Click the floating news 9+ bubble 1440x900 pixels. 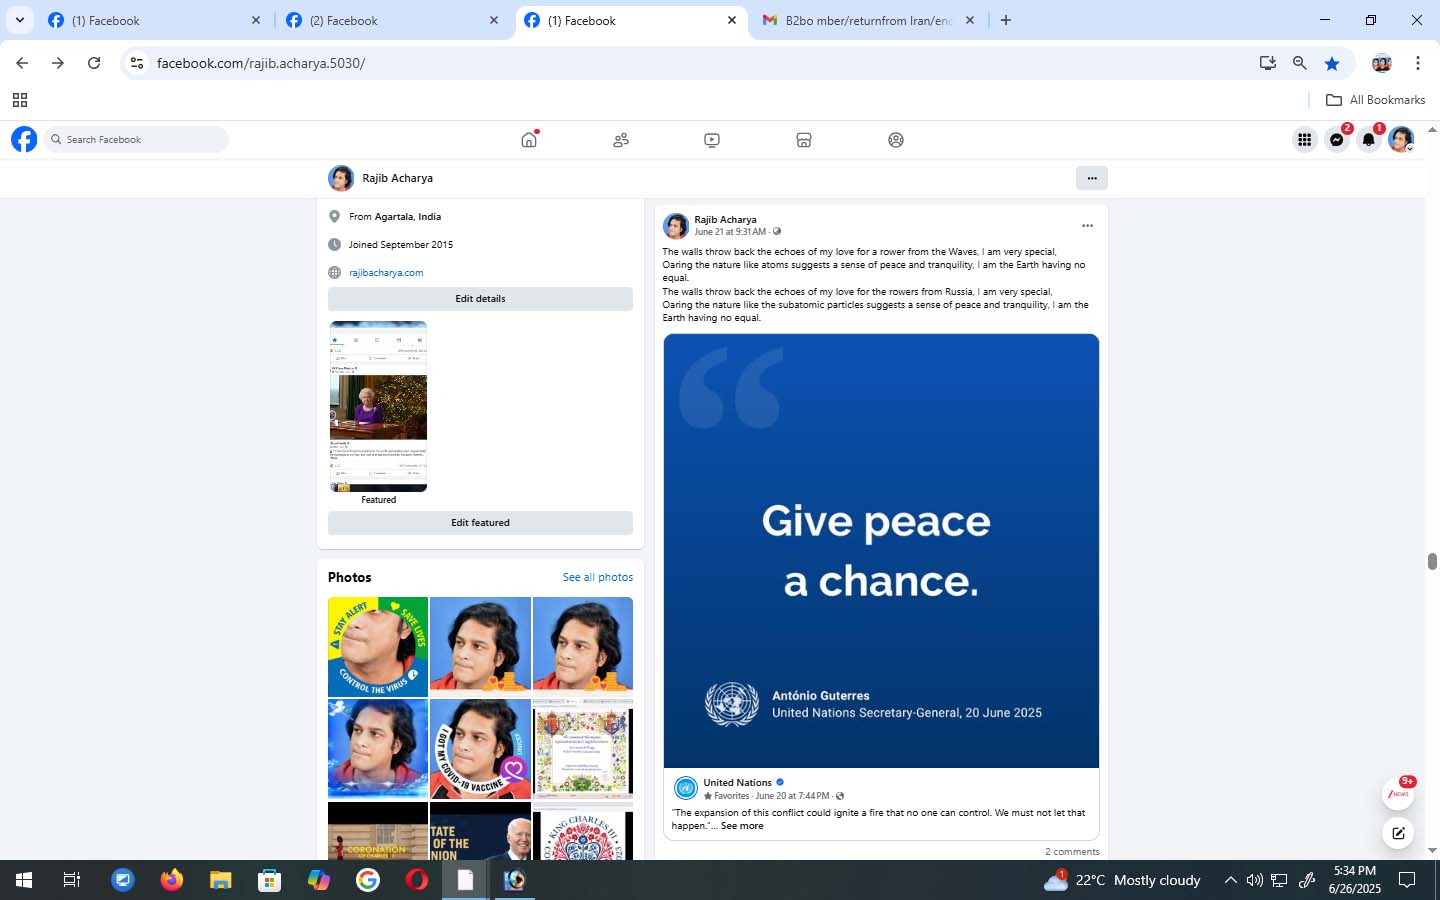tap(1398, 793)
